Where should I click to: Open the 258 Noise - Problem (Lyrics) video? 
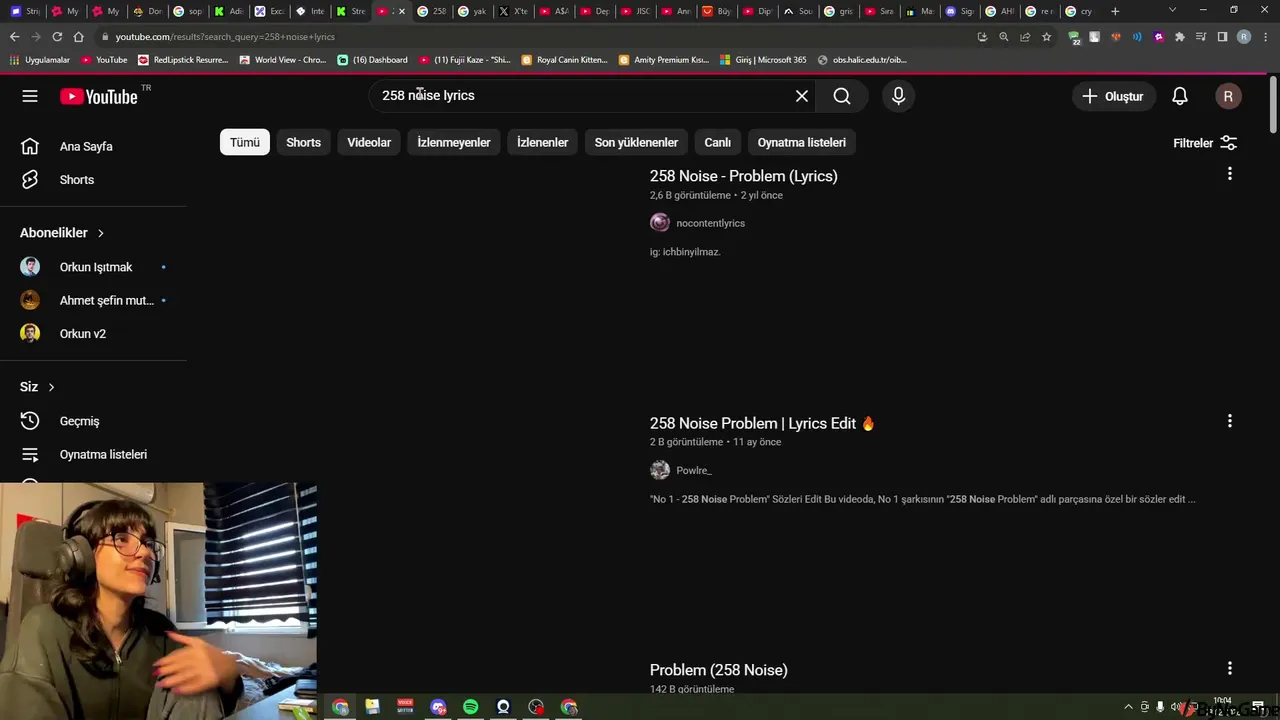pyautogui.click(x=743, y=176)
